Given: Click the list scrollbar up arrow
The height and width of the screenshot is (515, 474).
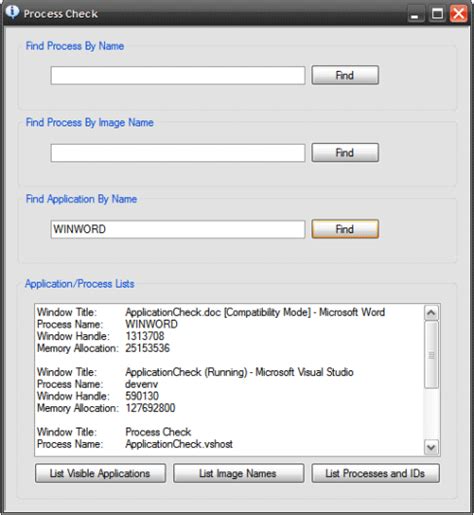Looking at the screenshot, I should (x=431, y=313).
